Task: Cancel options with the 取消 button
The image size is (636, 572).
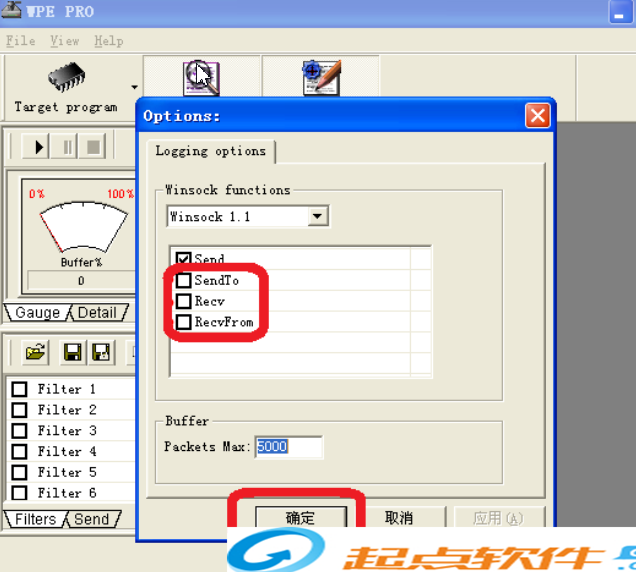Action: point(399,517)
